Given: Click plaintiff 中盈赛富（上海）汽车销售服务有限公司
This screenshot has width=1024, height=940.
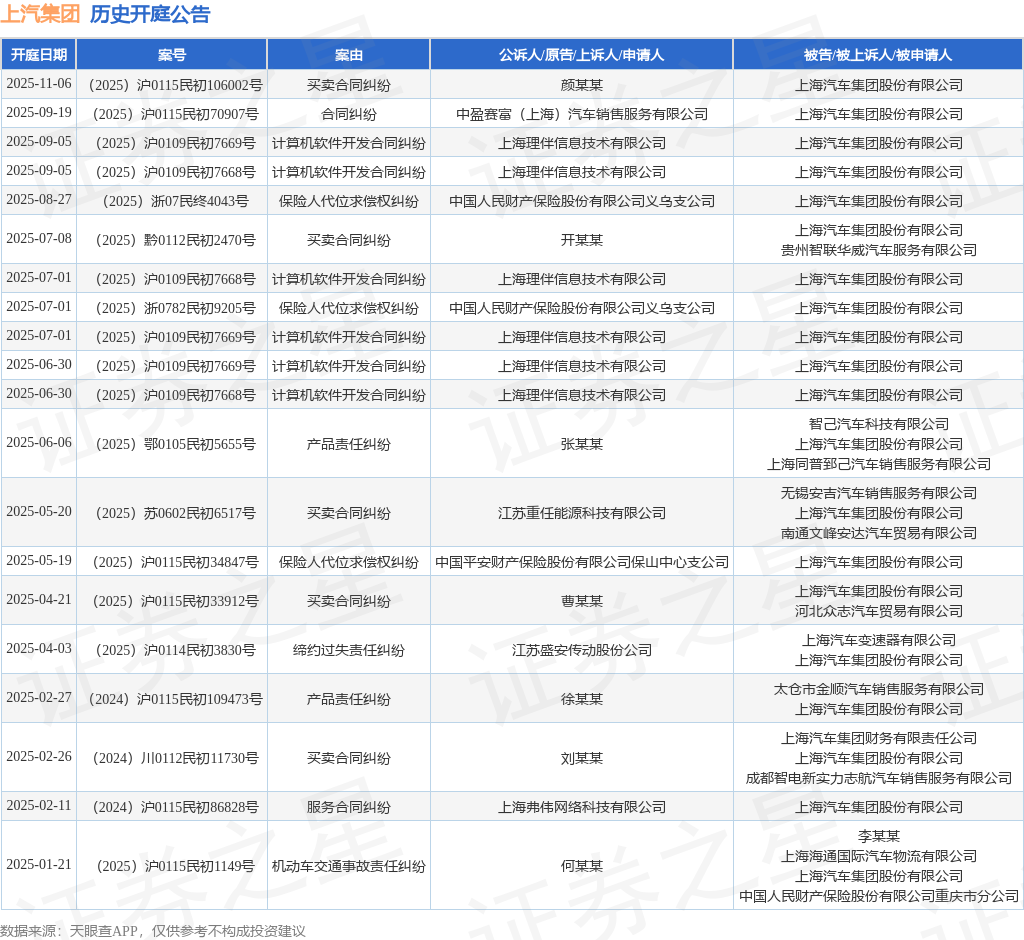Looking at the screenshot, I should (x=581, y=114).
